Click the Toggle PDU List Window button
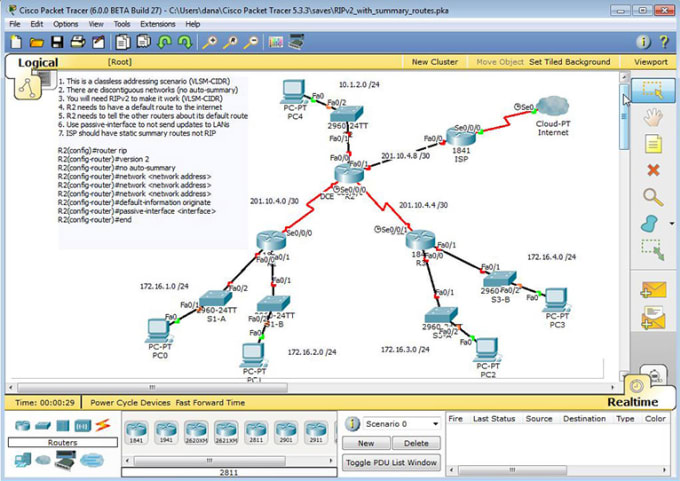The image size is (680, 481). [391, 462]
